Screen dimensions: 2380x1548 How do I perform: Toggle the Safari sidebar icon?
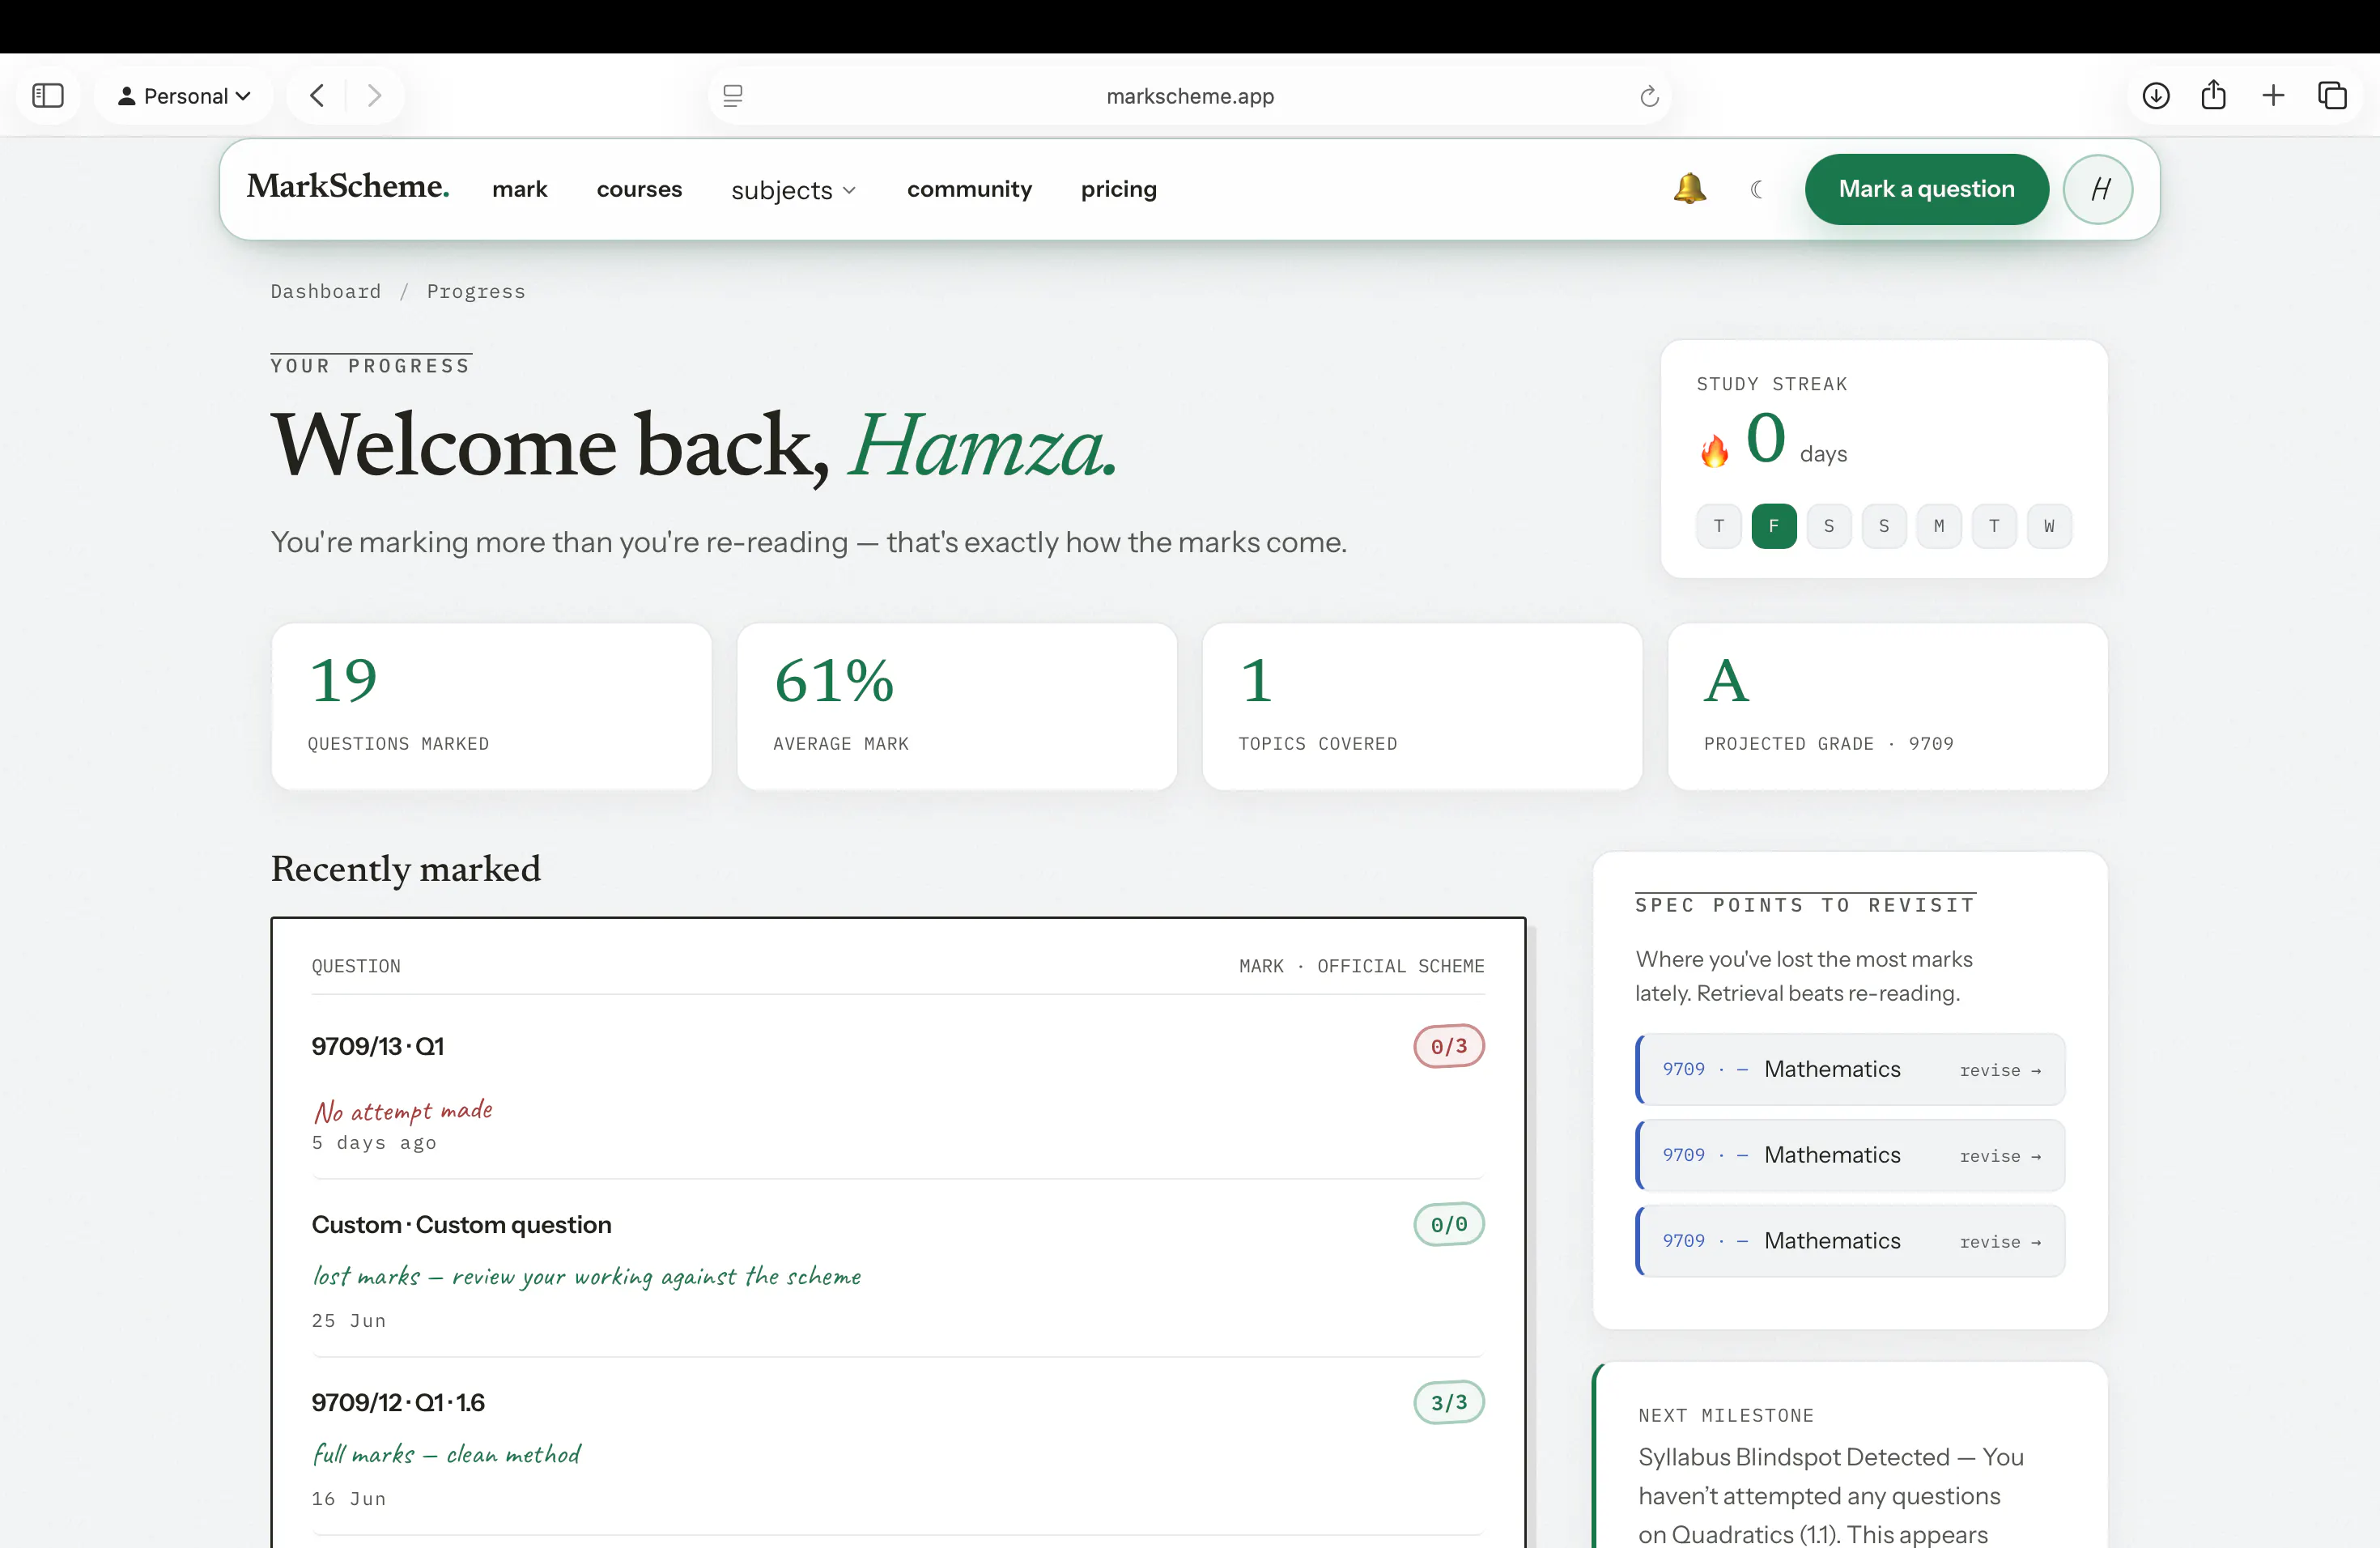point(48,96)
